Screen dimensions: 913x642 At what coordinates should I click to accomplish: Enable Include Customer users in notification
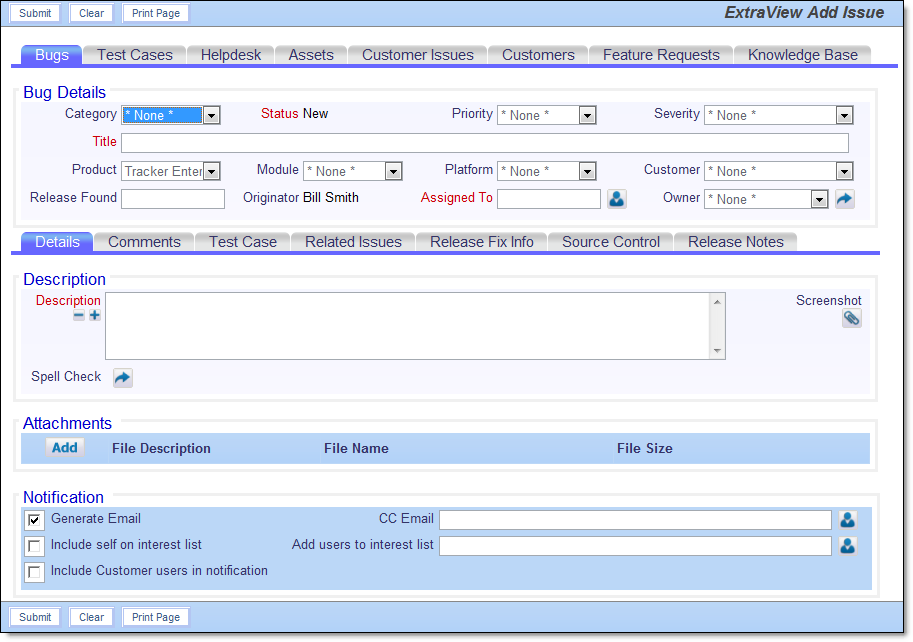[34, 572]
